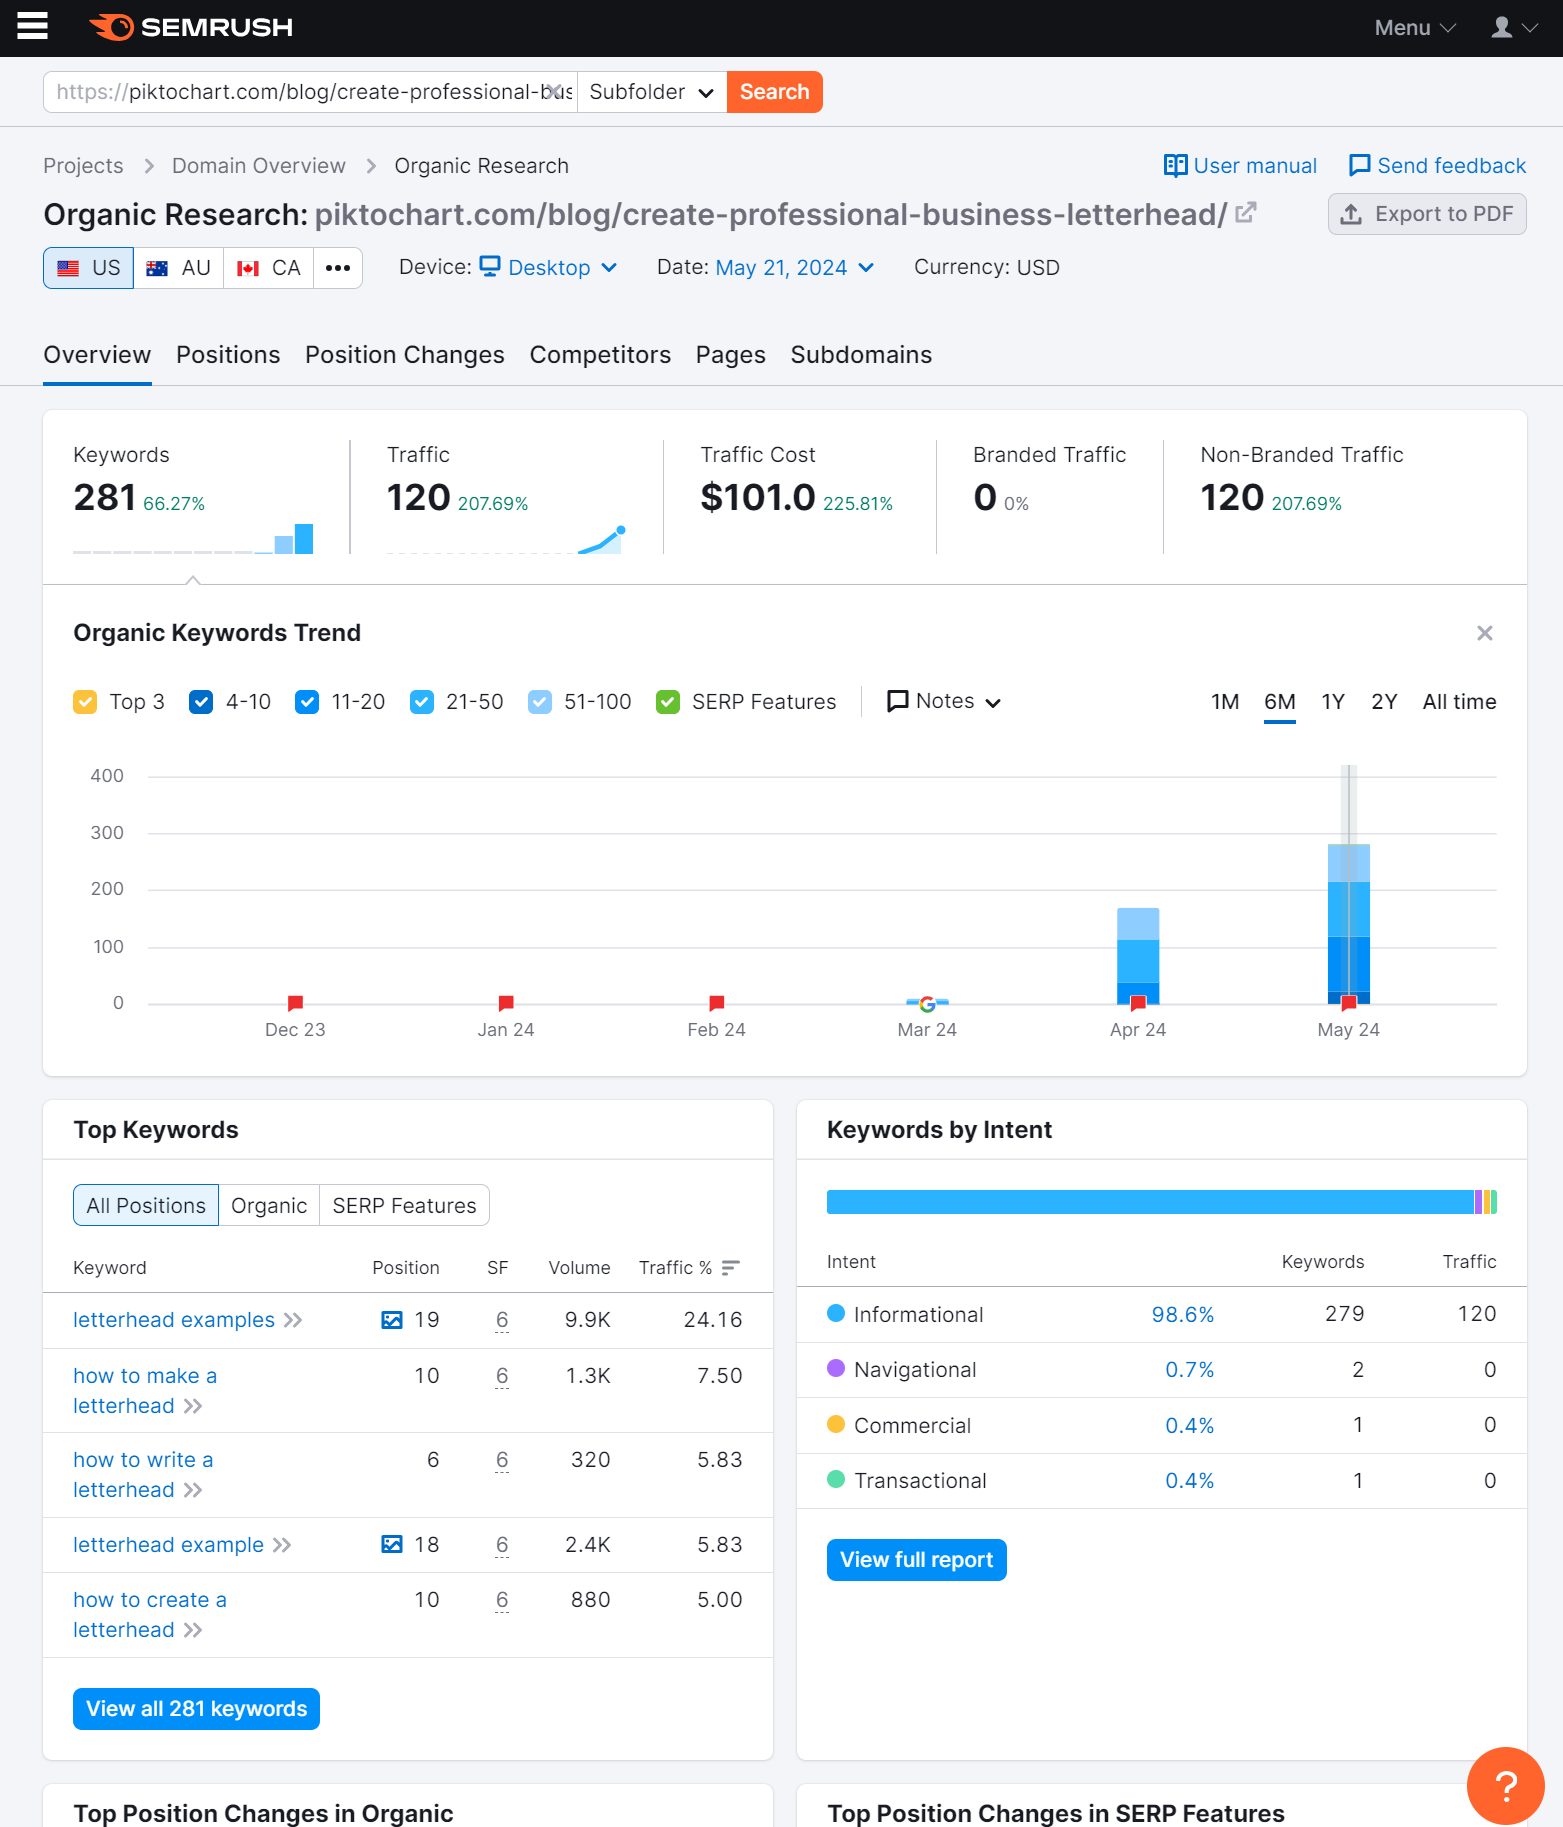Screen dimensions: 1563x1827
Task: Select the AU database
Action: [179, 268]
